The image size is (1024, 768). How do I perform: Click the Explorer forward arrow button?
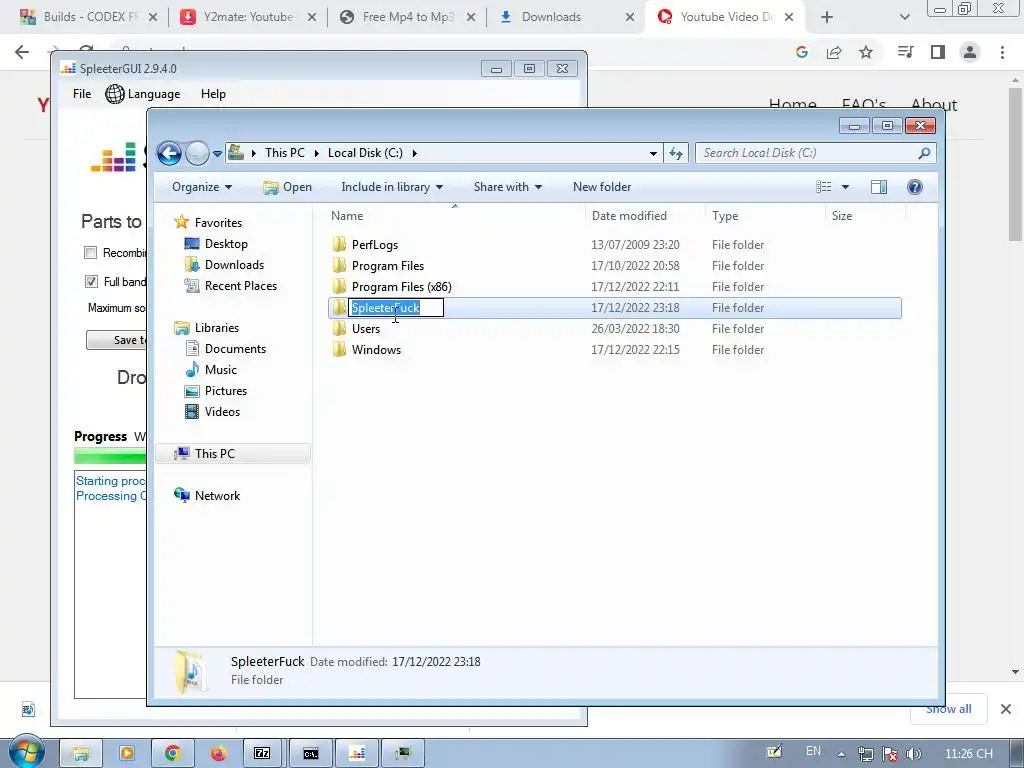tap(197, 153)
